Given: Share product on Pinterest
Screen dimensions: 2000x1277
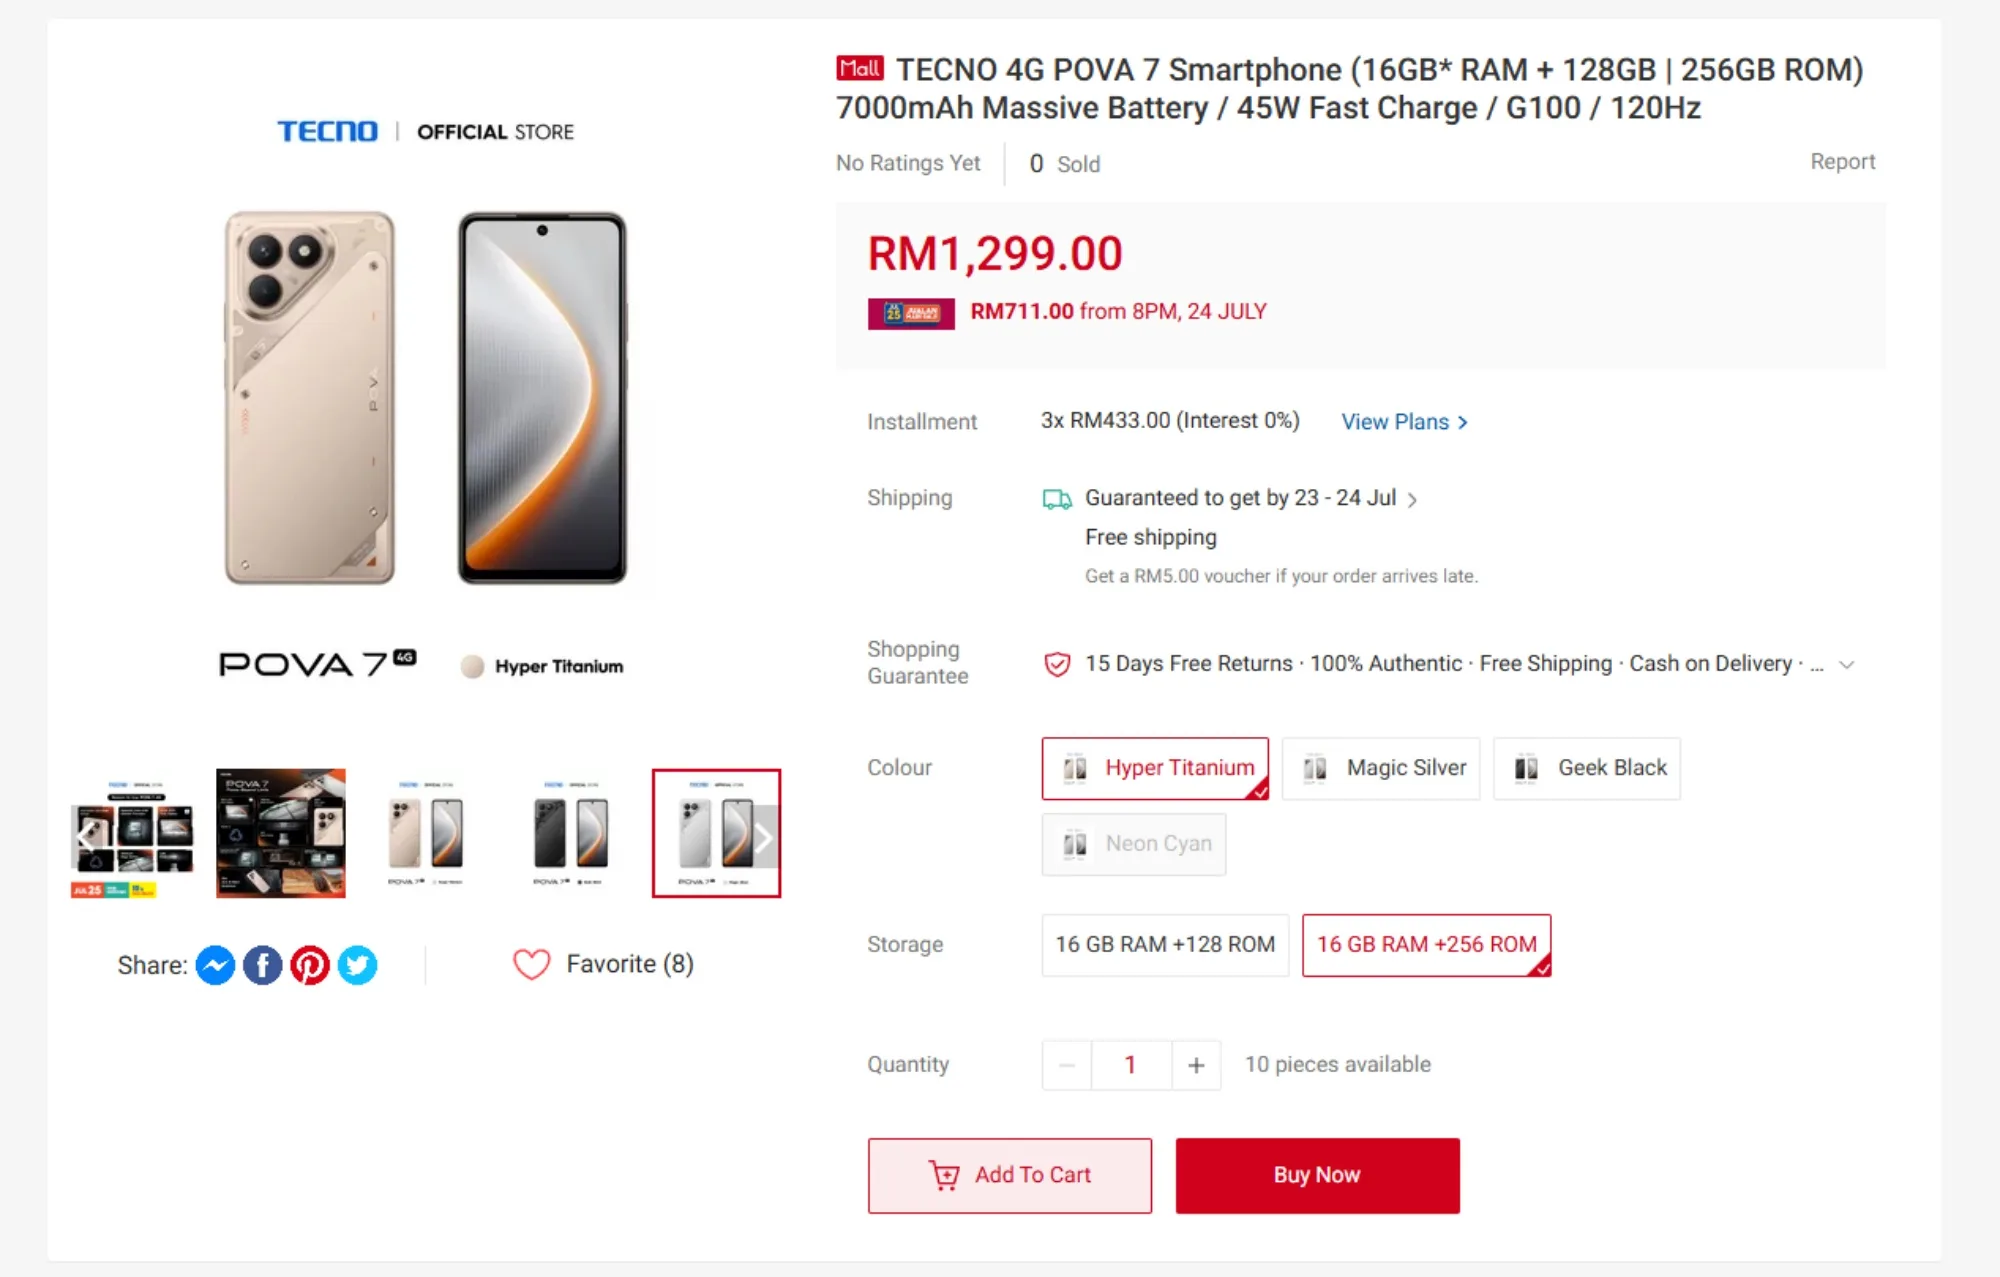Looking at the screenshot, I should pos(310,965).
